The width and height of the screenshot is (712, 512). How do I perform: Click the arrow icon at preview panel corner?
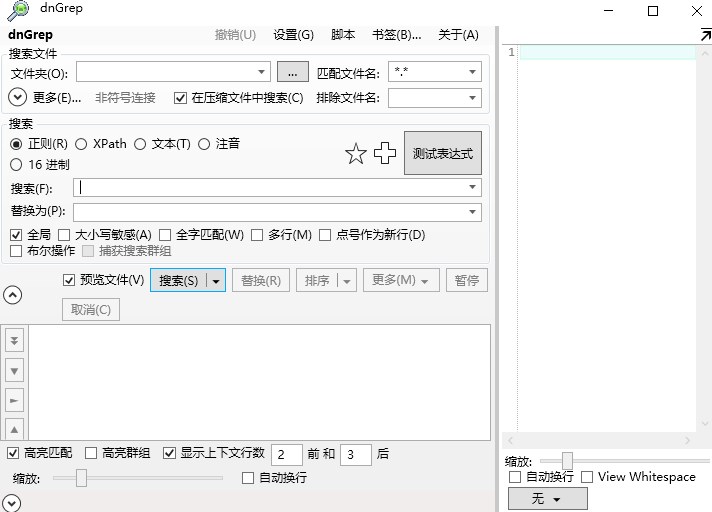[706, 35]
